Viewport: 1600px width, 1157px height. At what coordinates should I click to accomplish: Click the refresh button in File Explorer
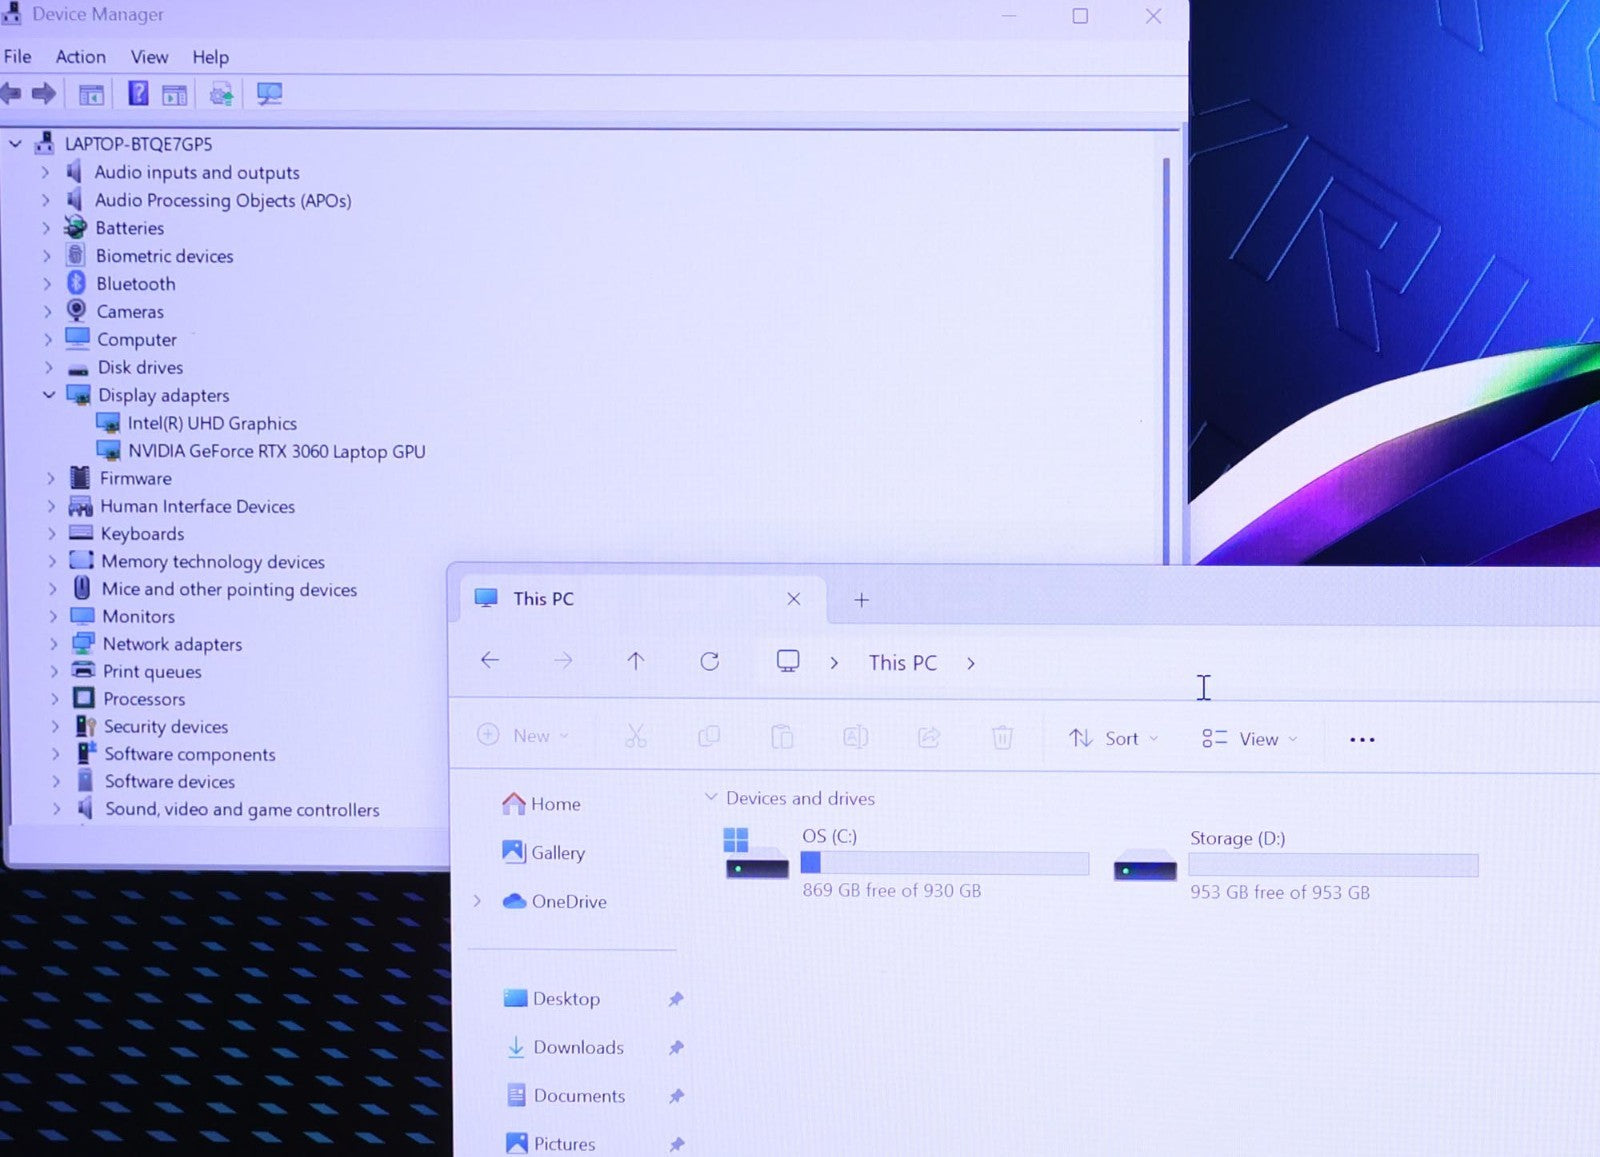point(710,661)
